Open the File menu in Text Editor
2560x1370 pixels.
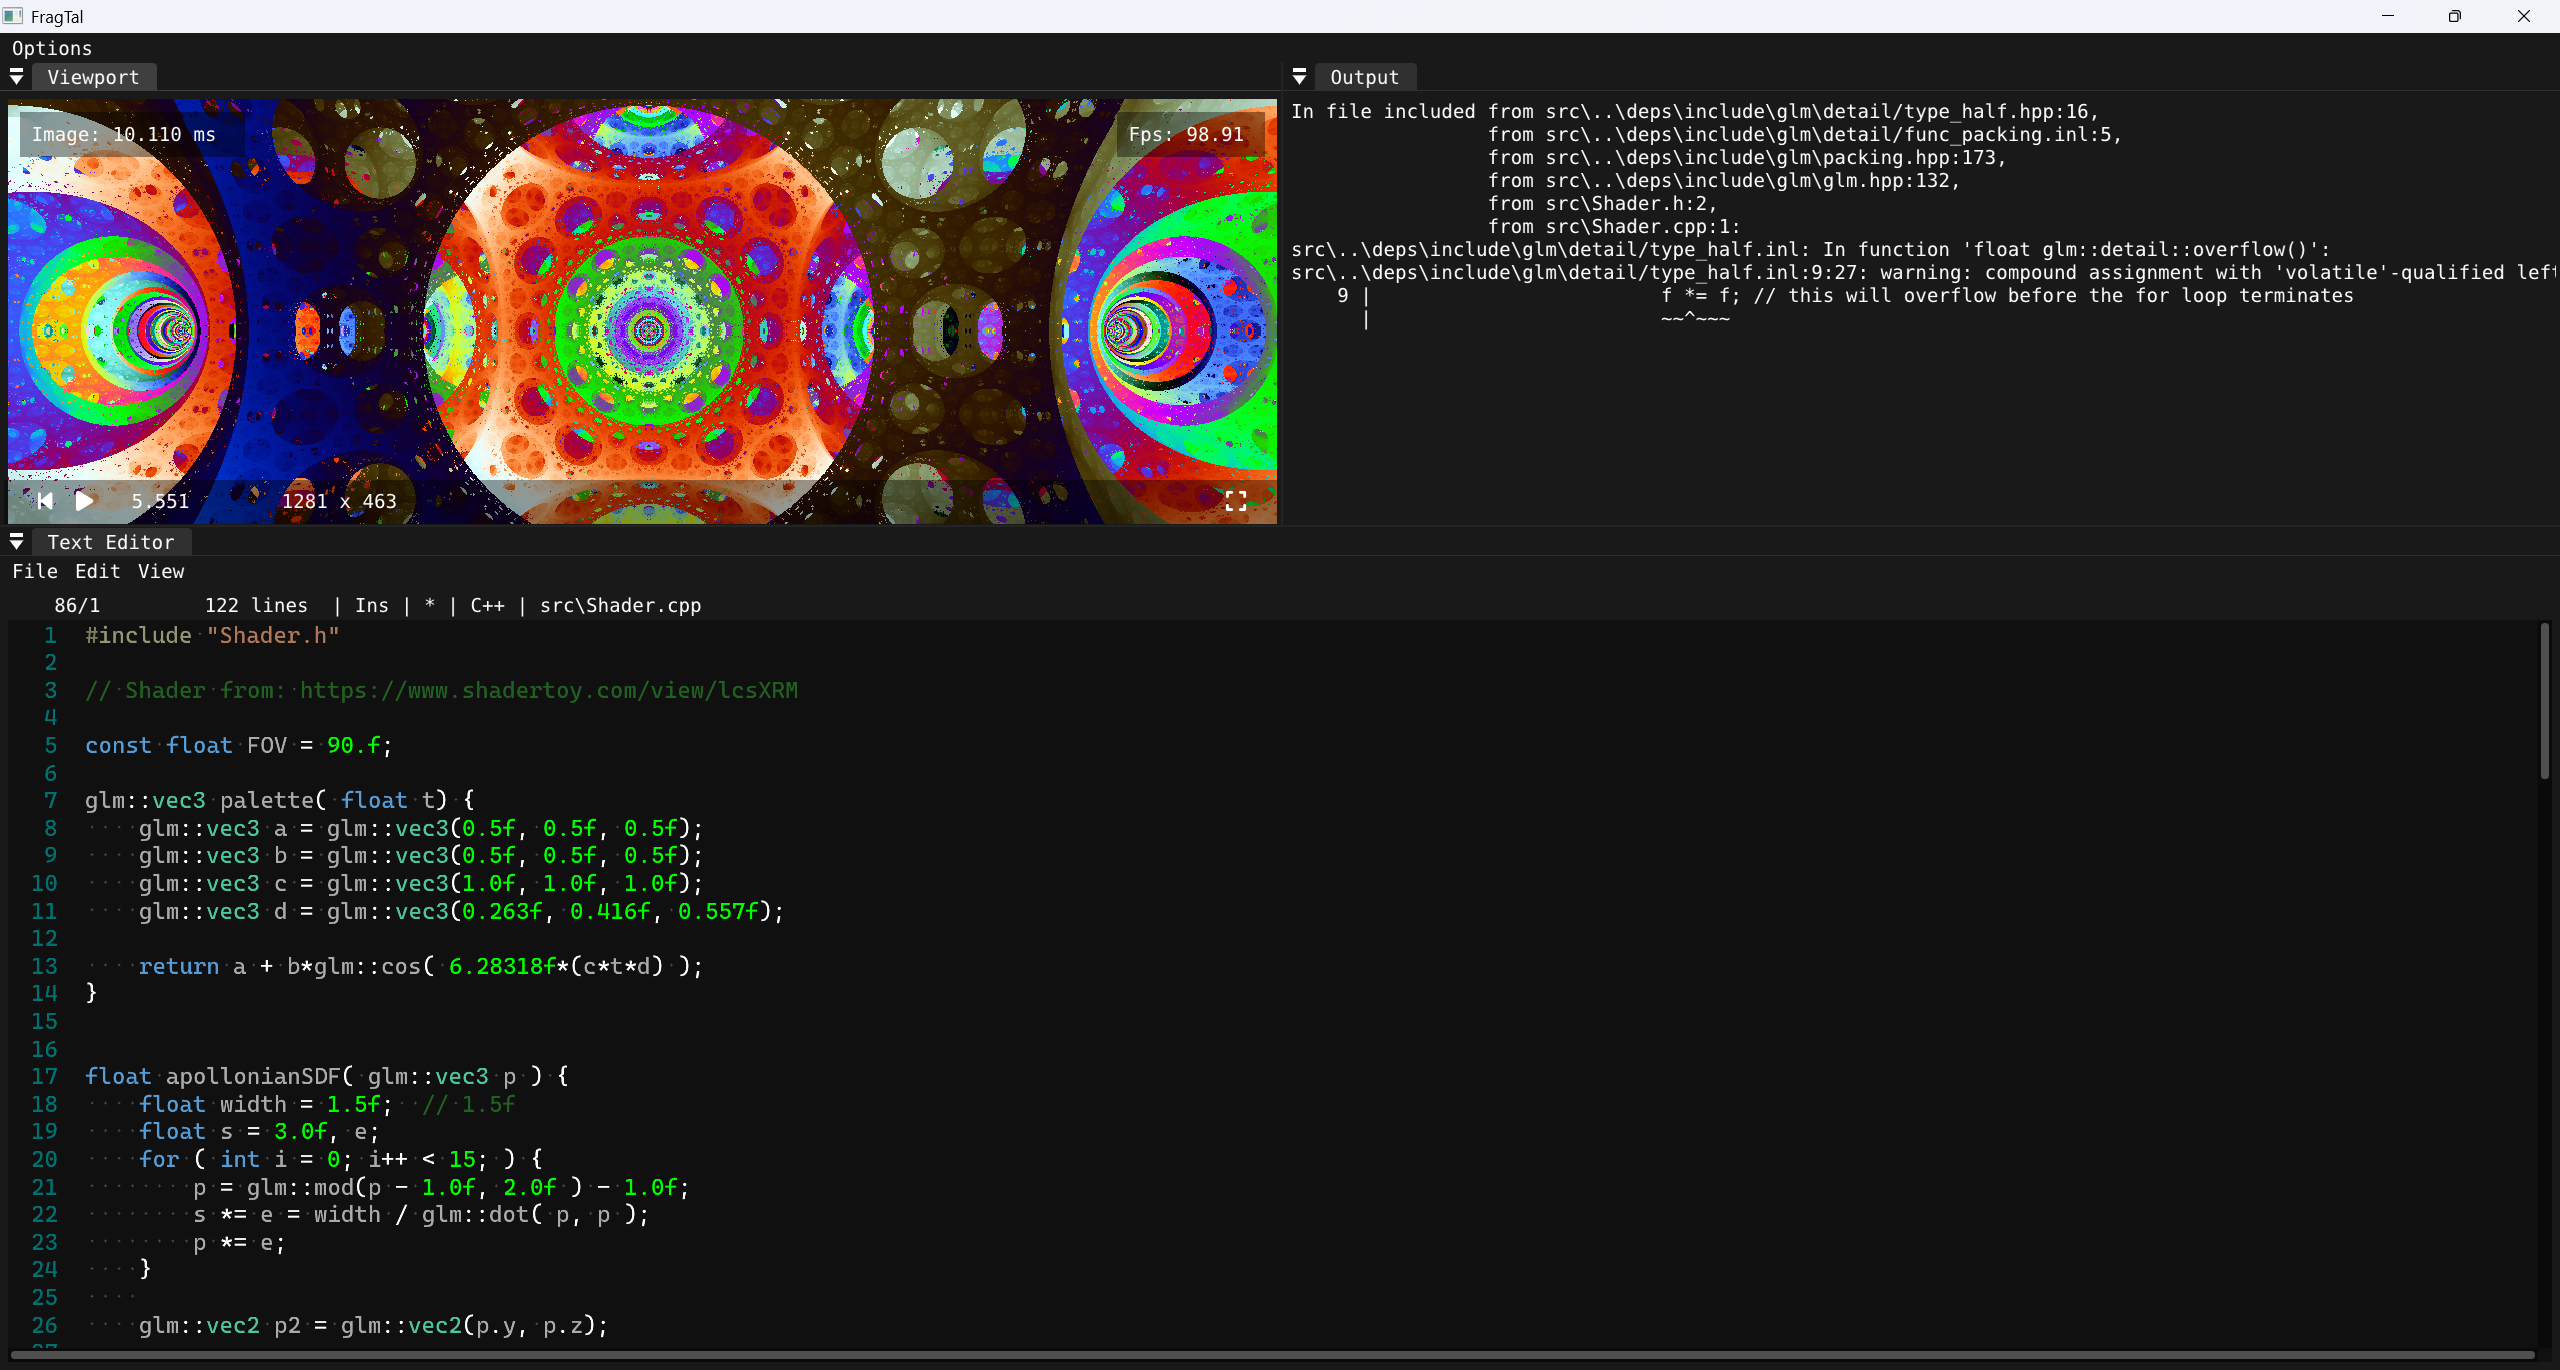(35, 571)
